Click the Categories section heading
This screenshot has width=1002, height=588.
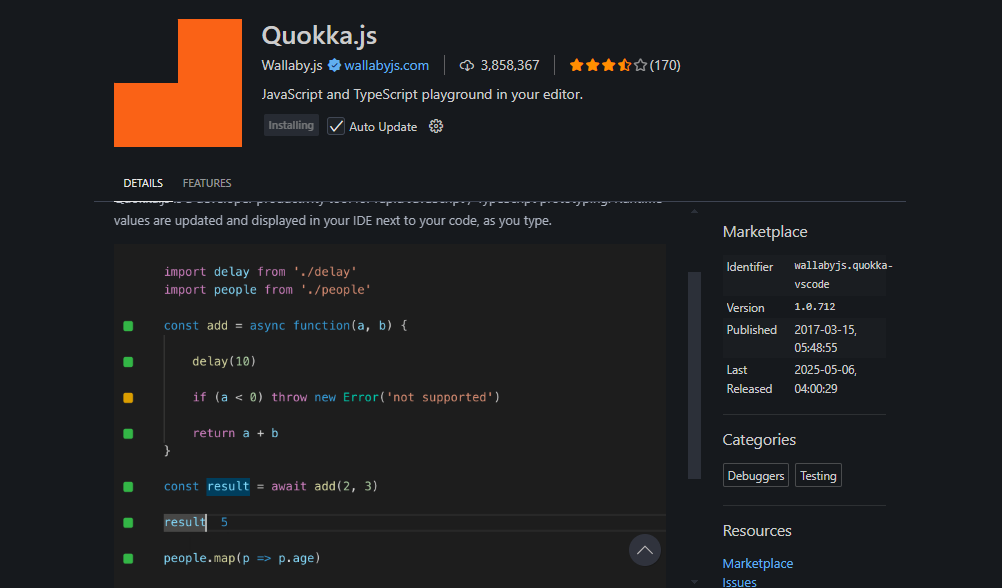click(759, 440)
